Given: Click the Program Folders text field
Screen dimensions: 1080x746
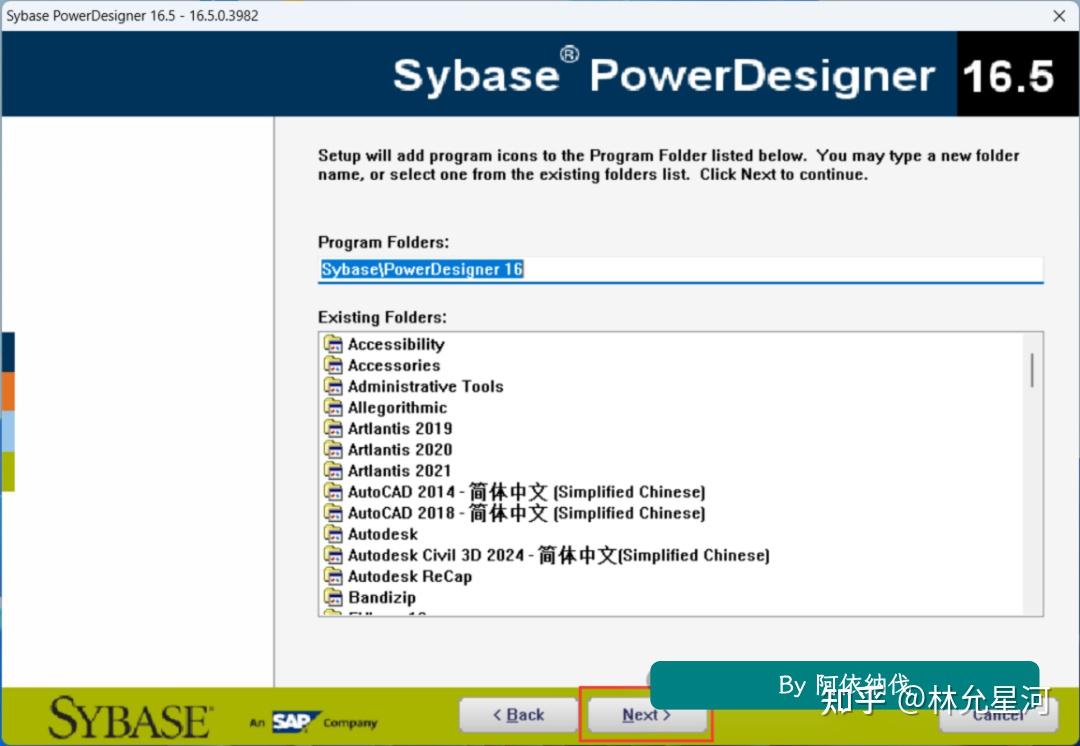Looking at the screenshot, I should [x=680, y=268].
